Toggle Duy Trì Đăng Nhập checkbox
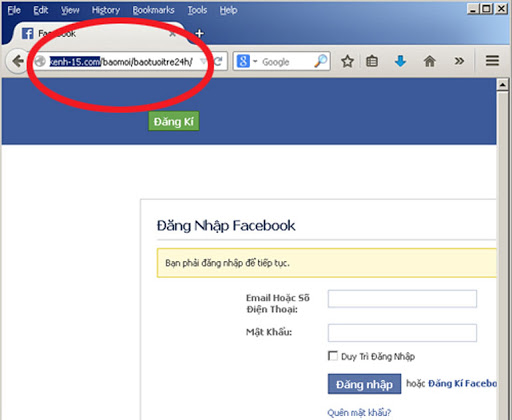The height and width of the screenshot is (420, 512). (333, 356)
